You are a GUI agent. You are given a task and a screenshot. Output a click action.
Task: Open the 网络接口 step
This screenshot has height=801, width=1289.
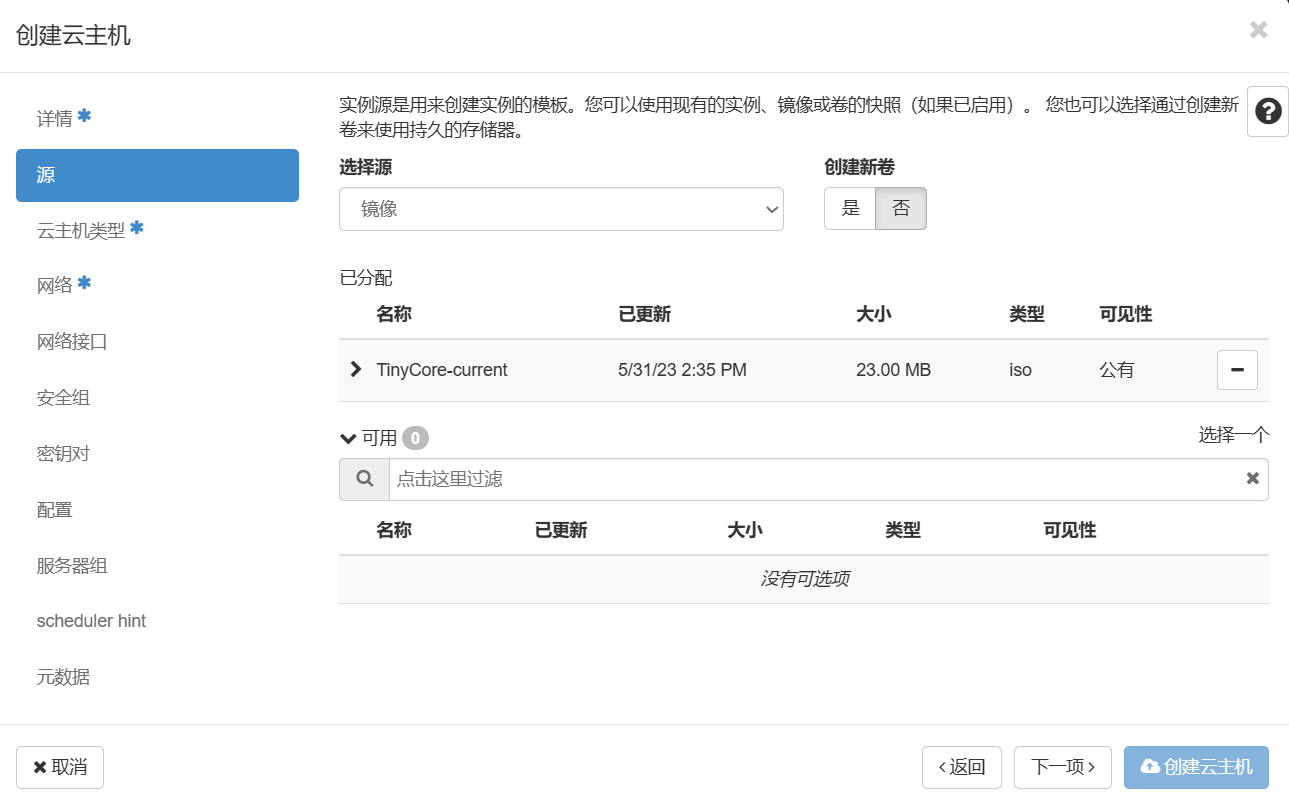pyautogui.click(x=72, y=342)
